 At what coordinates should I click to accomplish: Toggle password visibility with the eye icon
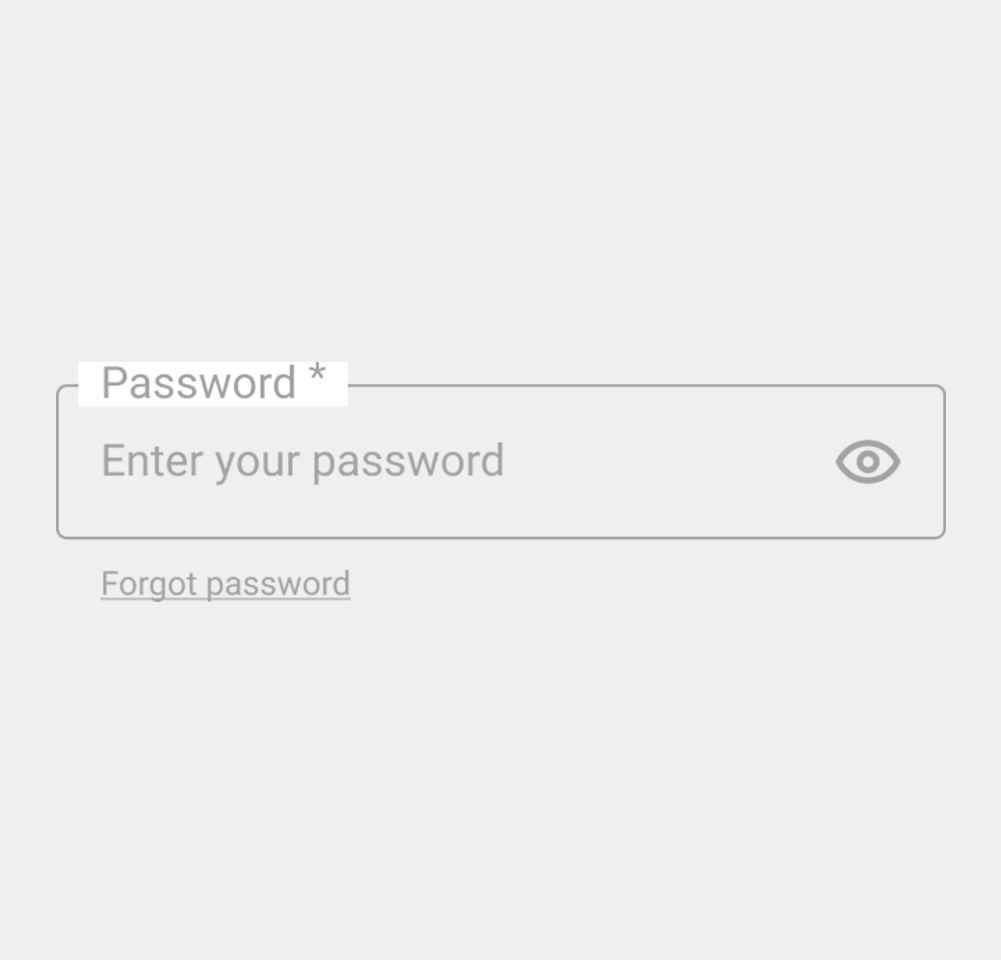click(x=868, y=461)
